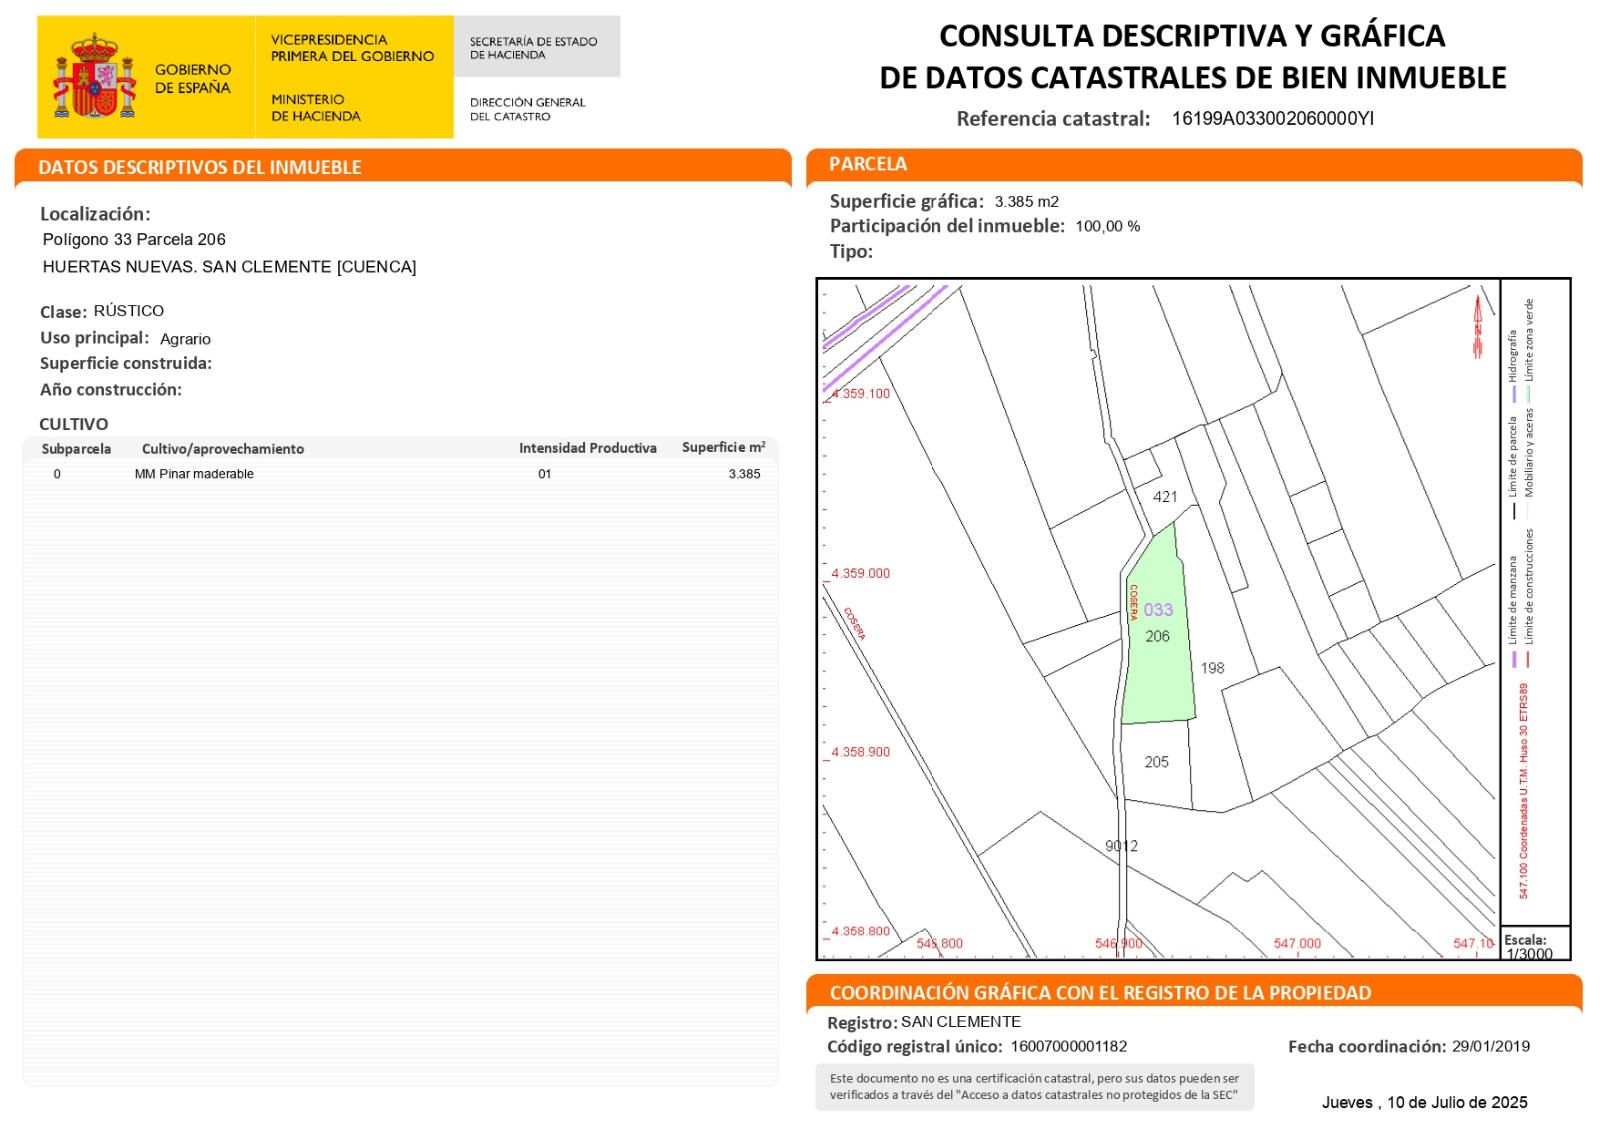1600x1130 pixels.
Task: Click the Dirección General del Catastro label
Action: click(527, 109)
